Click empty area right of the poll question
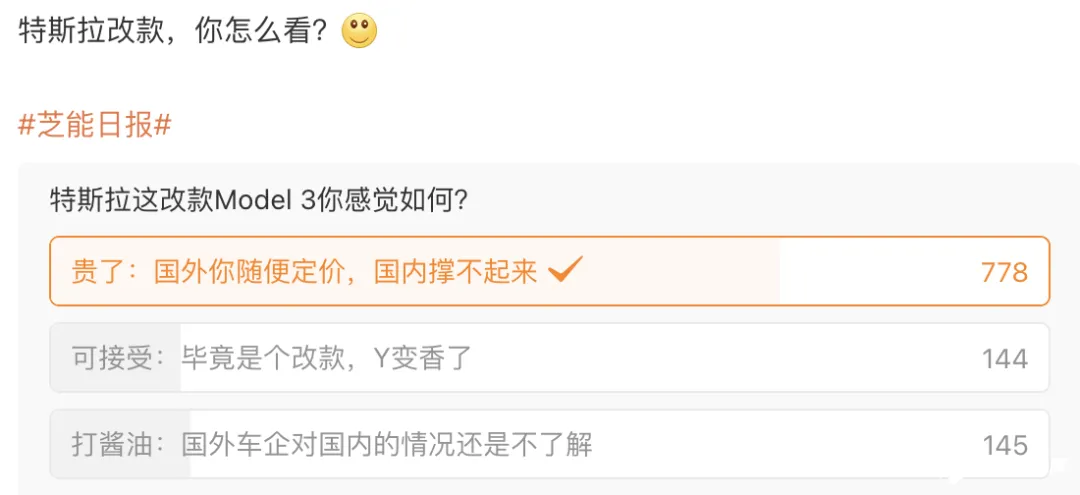Screen dimensions: 1080x495 pyautogui.click(x=758, y=202)
